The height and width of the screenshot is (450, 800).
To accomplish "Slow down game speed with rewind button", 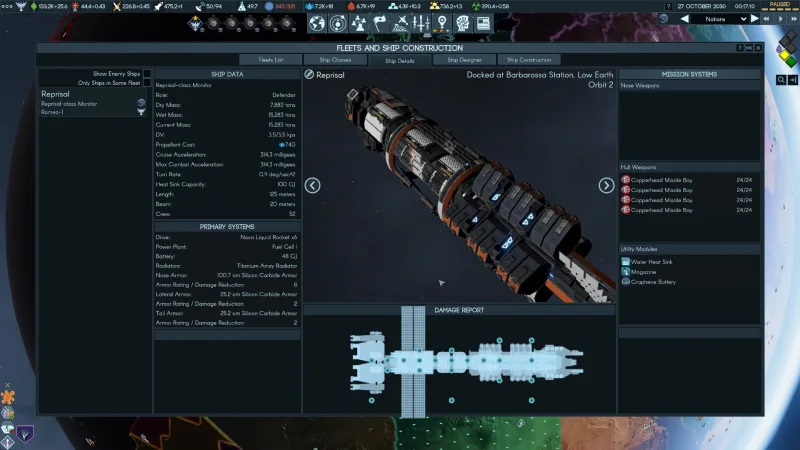I will pyautogui.click(x=766, y=19).
